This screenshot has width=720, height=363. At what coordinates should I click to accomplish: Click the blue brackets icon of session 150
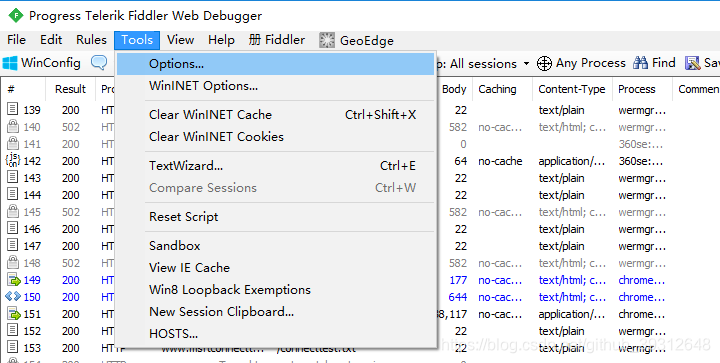[x=13, y=296]
